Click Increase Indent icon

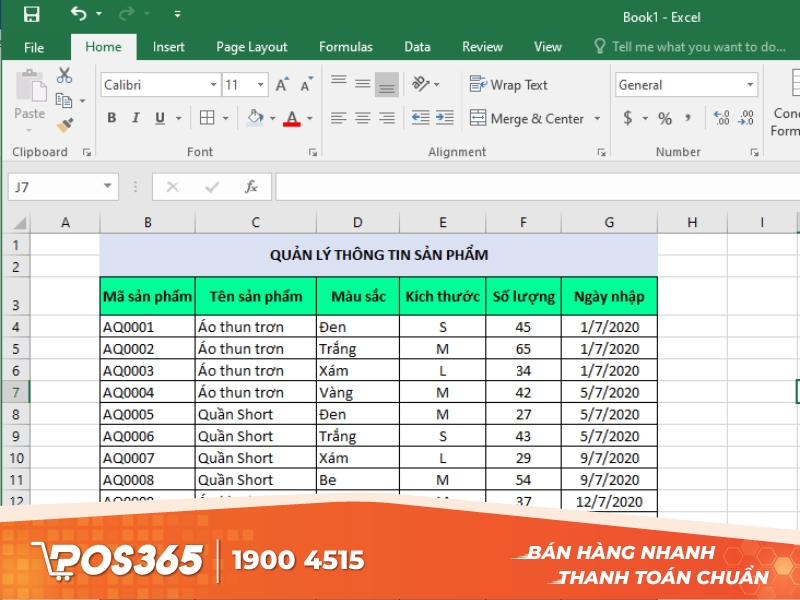445,118
